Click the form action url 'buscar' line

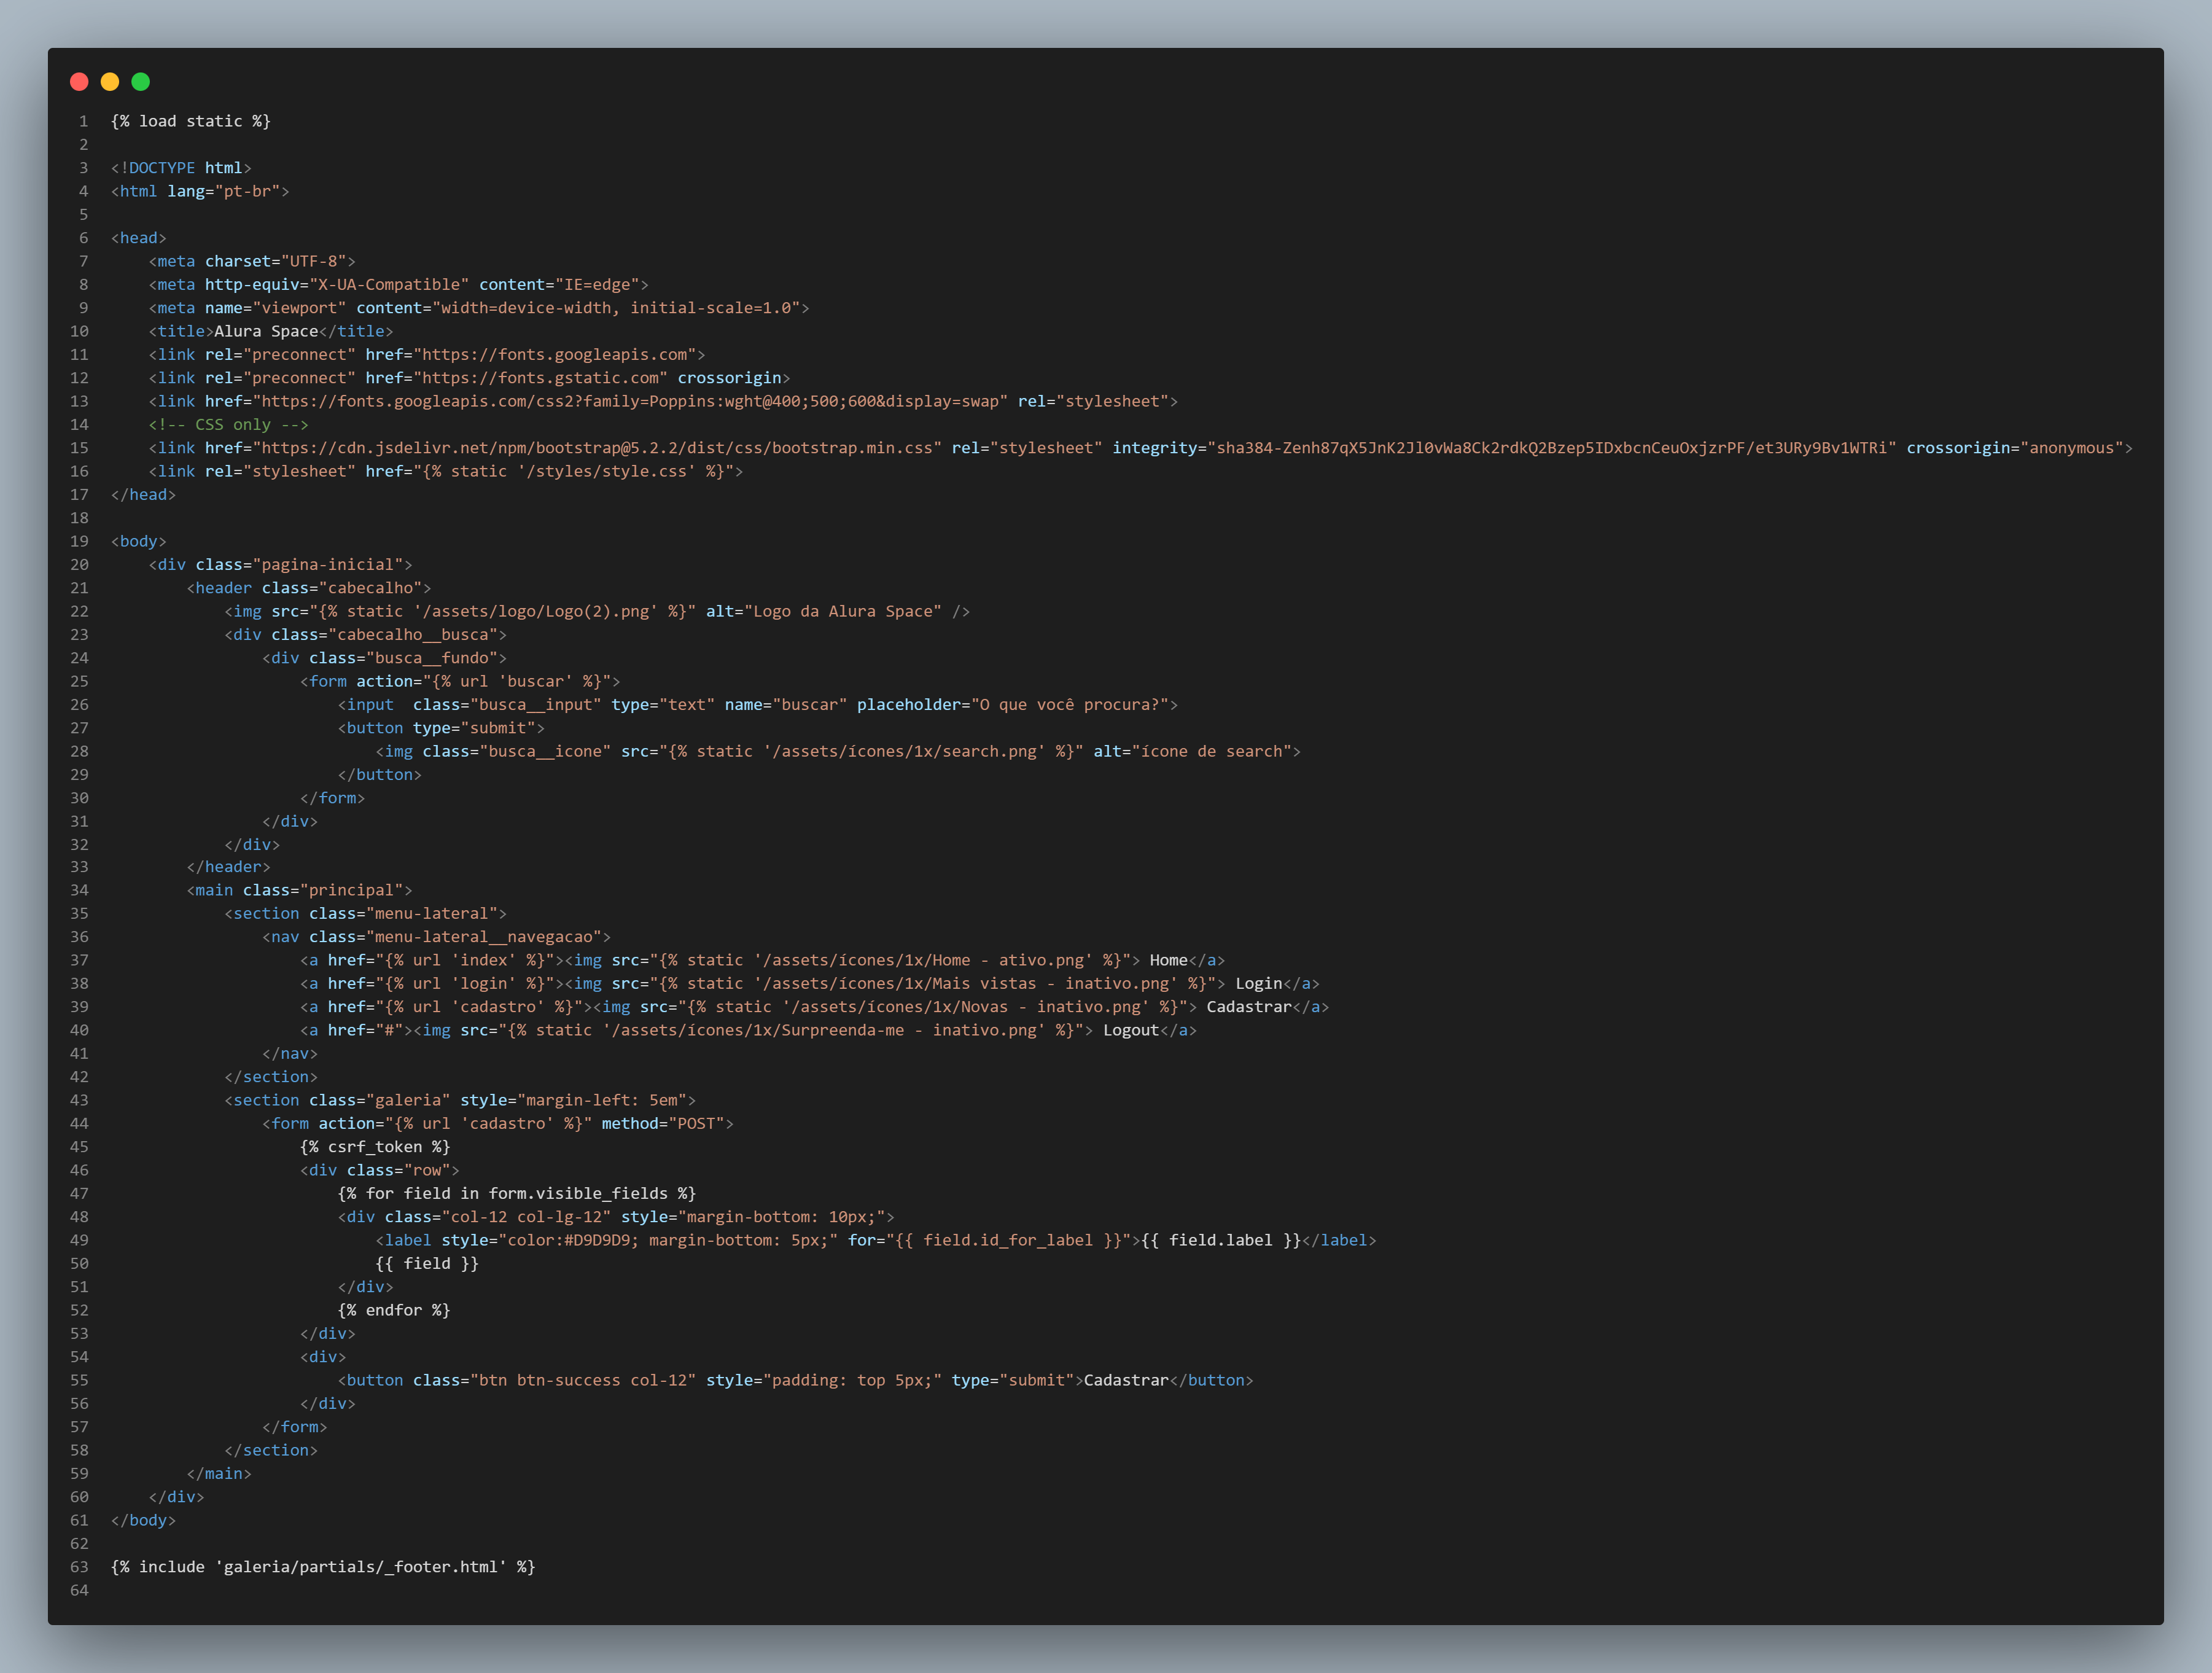coord(460,681)
